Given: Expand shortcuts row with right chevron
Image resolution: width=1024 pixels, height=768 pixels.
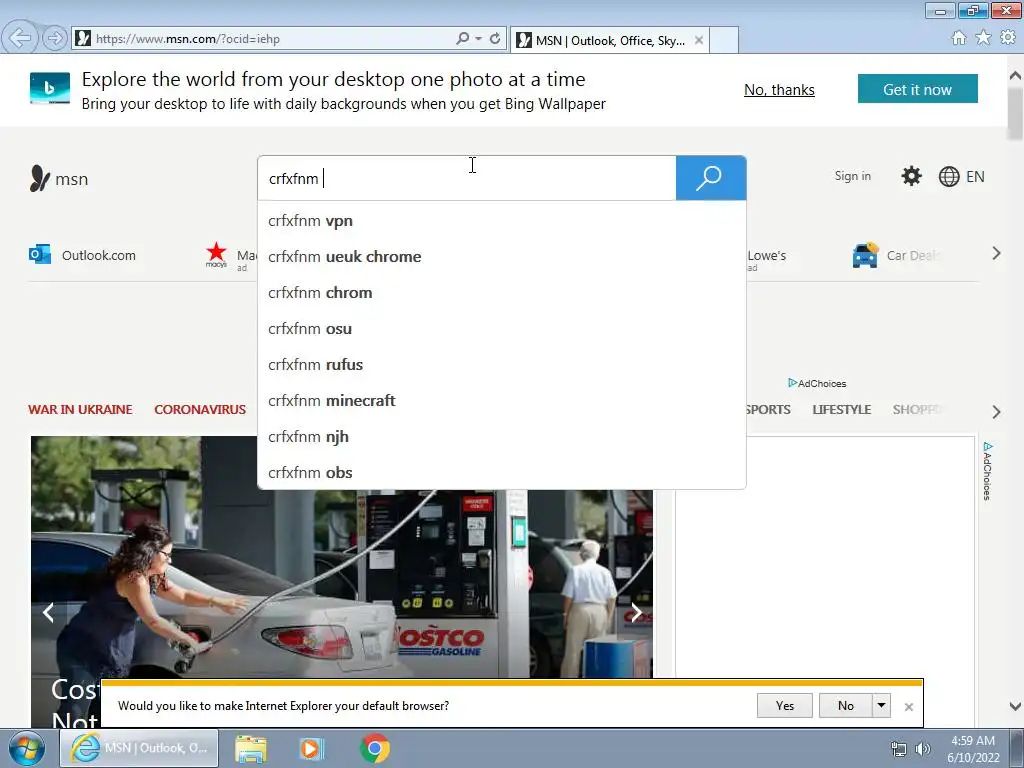Looking at the screenshot, I should point(996,253).
